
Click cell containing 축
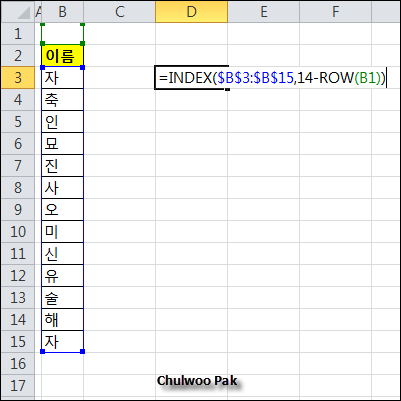[x=62, y=100]
